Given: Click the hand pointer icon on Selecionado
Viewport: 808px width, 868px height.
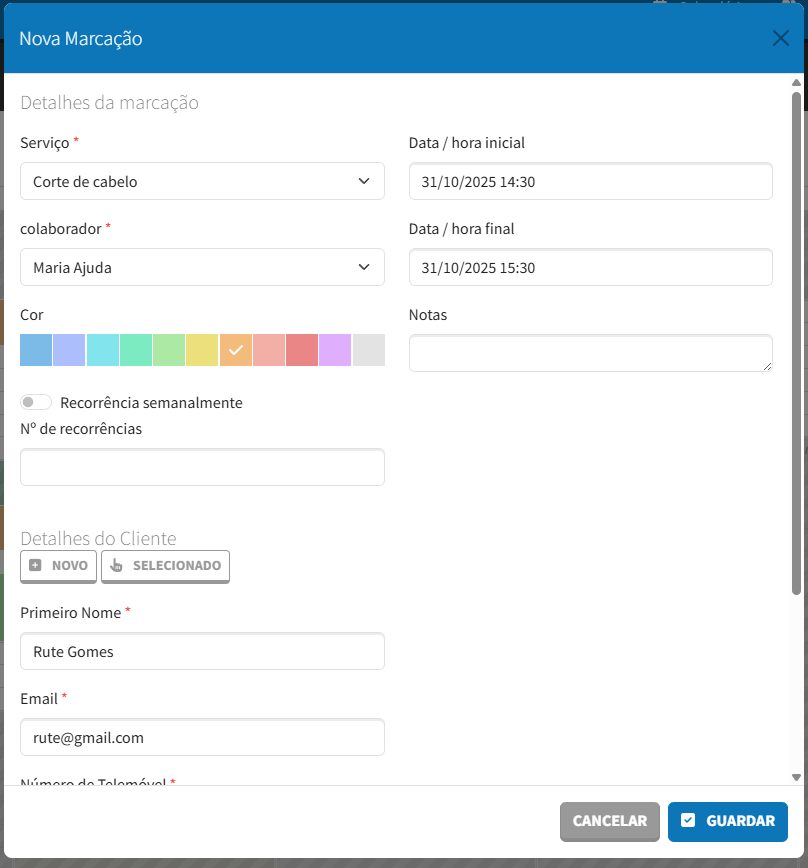Looking at the screenshot, I should (x=116, y=565).
